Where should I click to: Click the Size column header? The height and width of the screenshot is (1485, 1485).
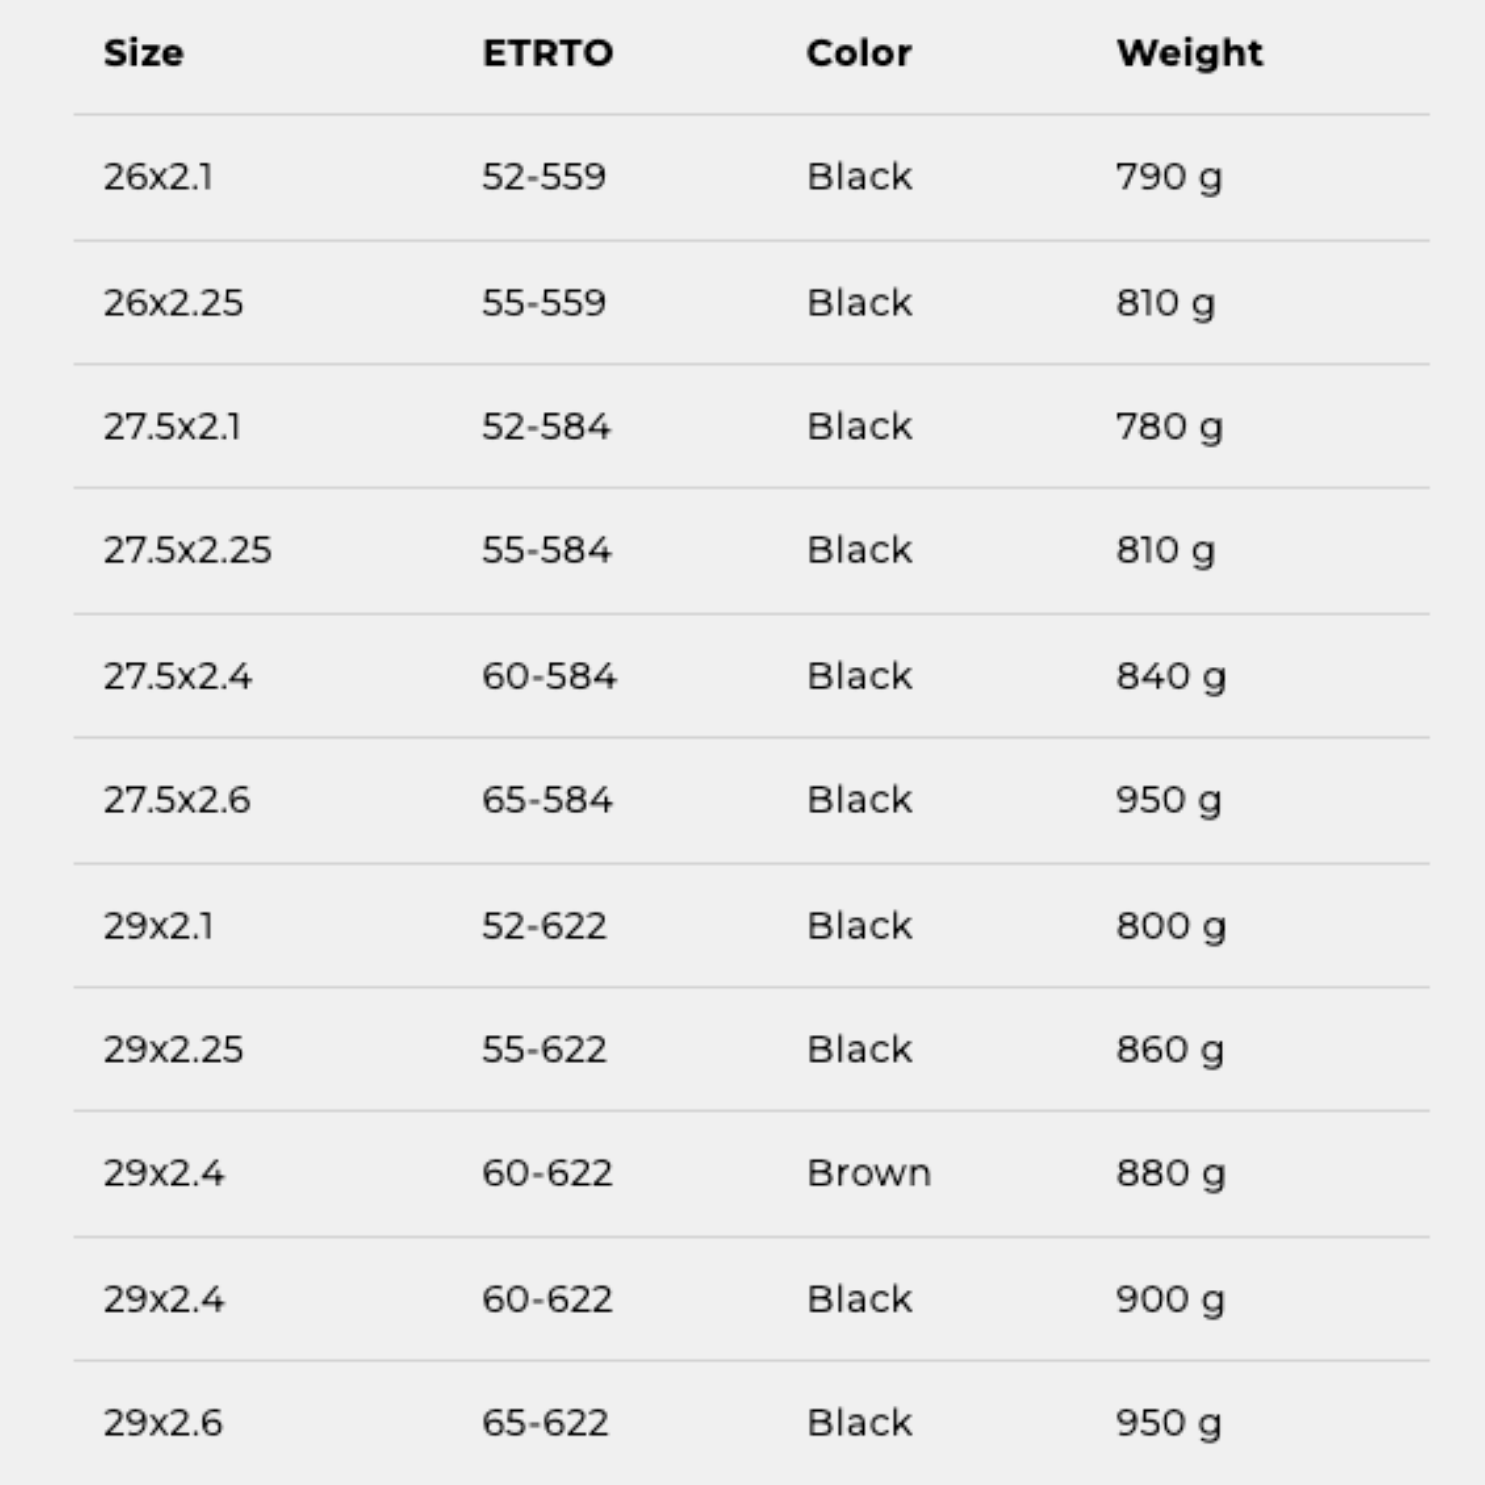point(144,53)
